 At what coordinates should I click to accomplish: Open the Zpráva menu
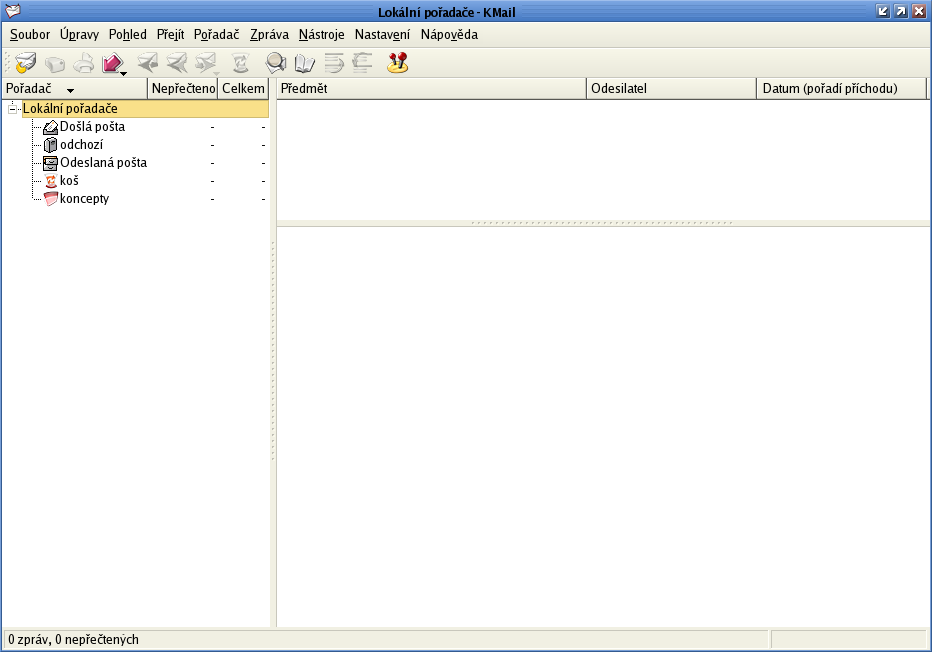[x=269, y=34]
